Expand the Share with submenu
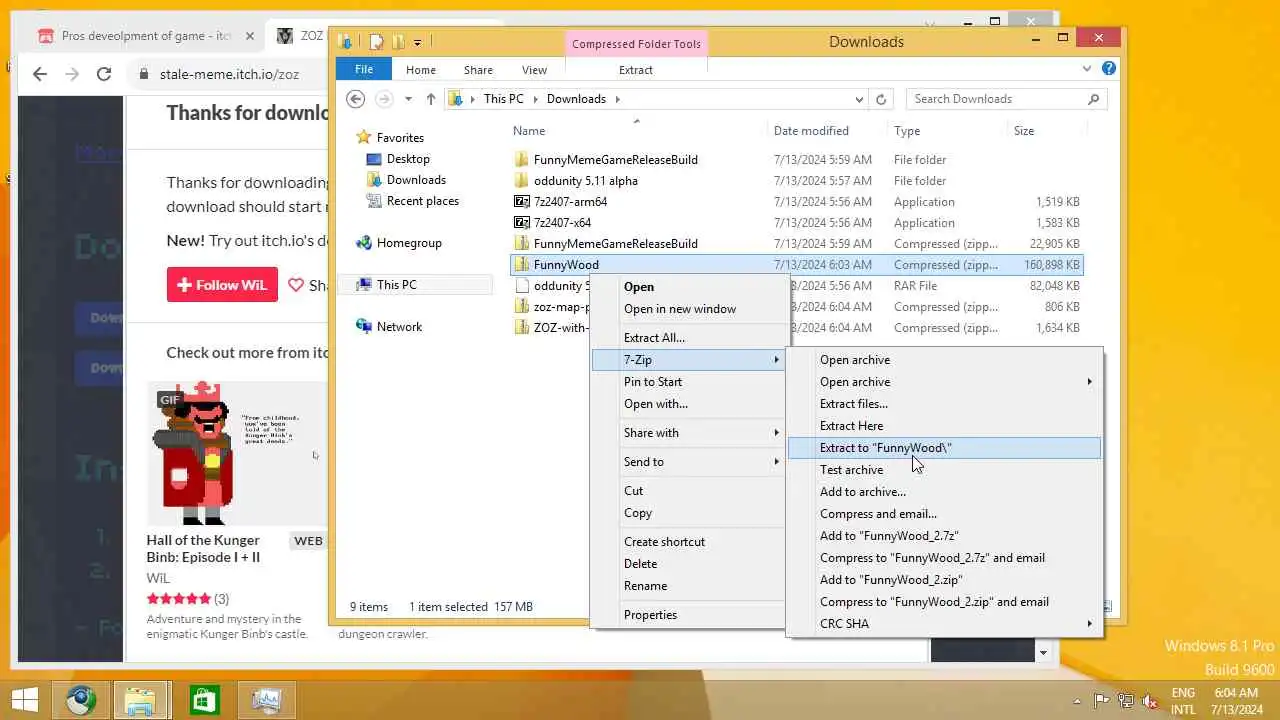 (776, 433)
